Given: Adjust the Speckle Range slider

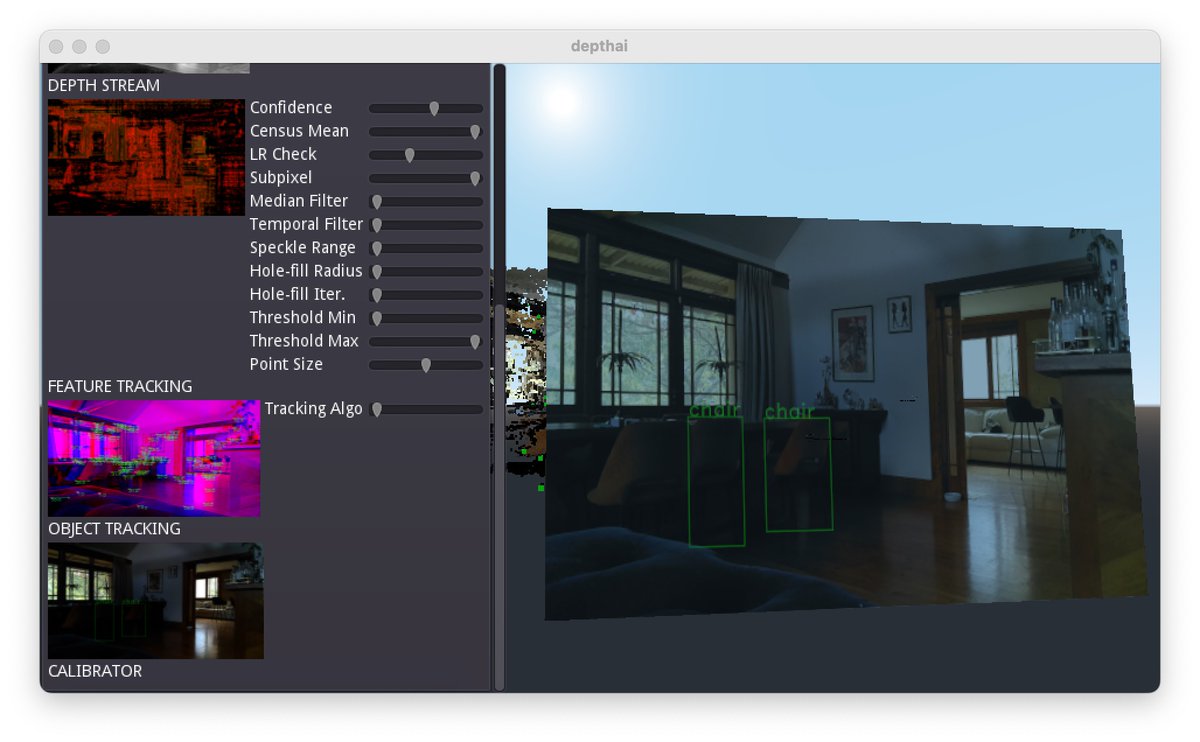Looking at the screenshot, I should coord(426,248).
